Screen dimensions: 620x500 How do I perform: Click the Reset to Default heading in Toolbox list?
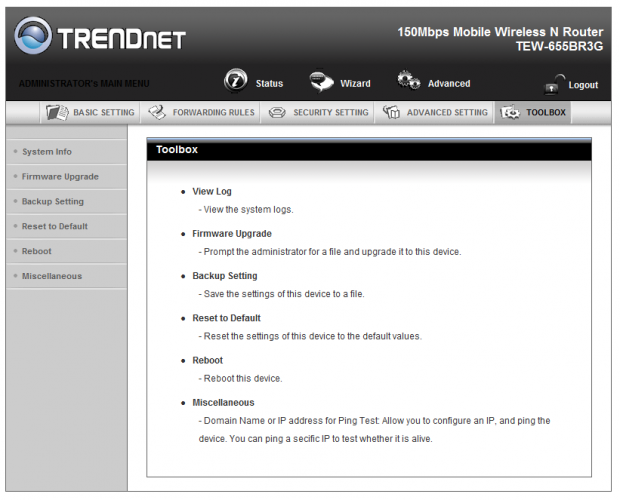tap(227, 318)
